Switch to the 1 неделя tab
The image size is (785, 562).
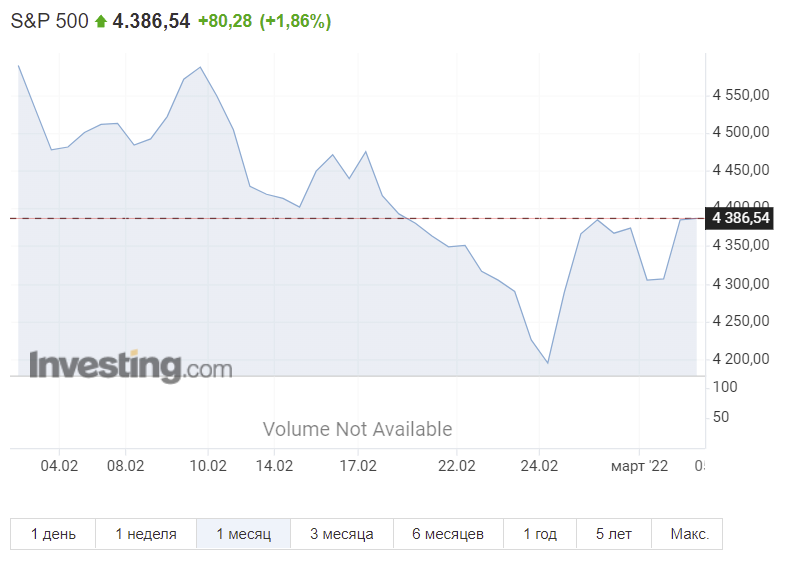[146, 534]
